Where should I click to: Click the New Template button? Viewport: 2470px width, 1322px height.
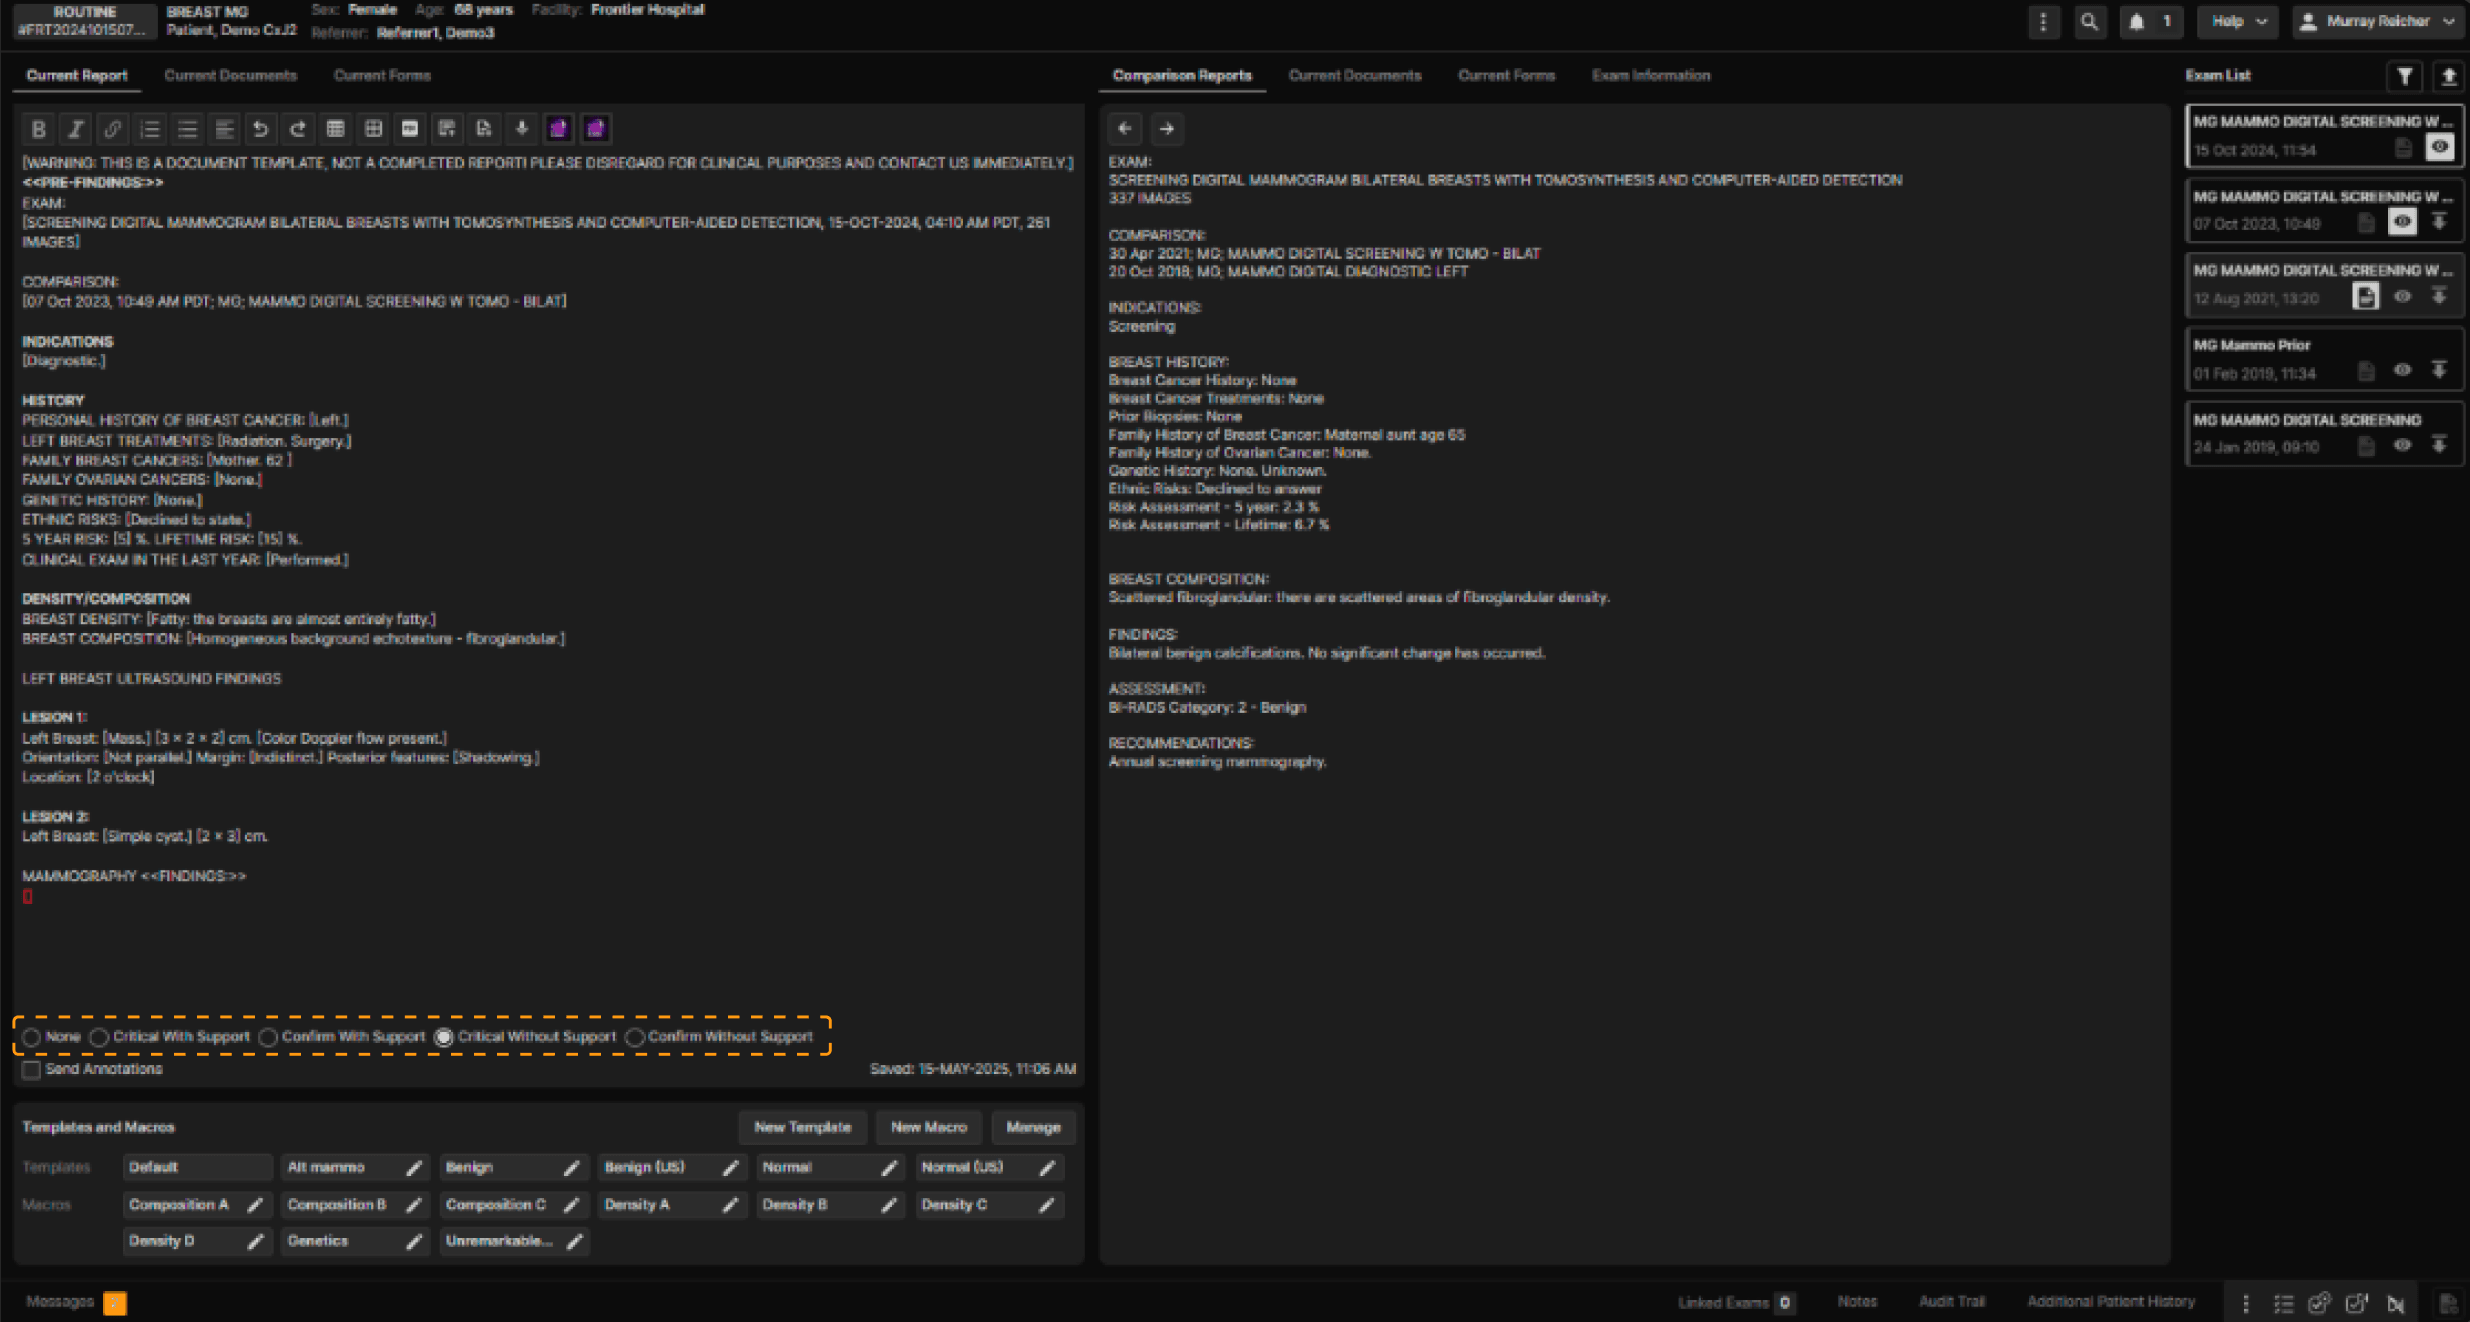802,1127
